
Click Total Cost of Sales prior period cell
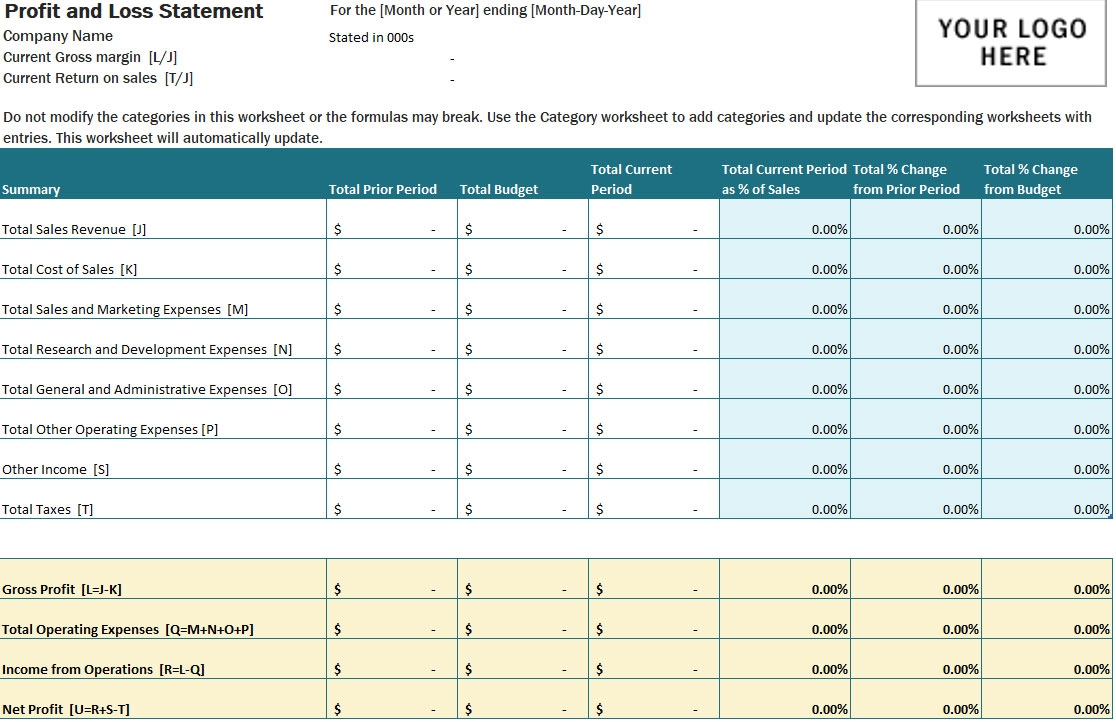coord(390,269)
